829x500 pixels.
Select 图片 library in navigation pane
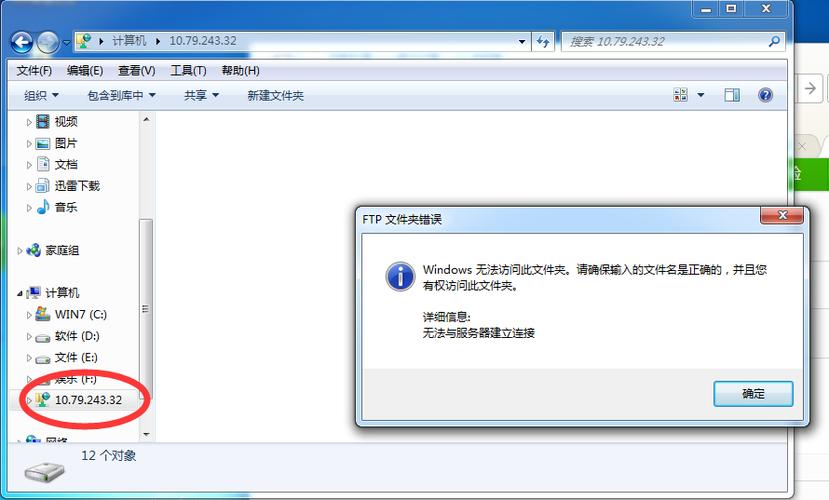(66, 143)
